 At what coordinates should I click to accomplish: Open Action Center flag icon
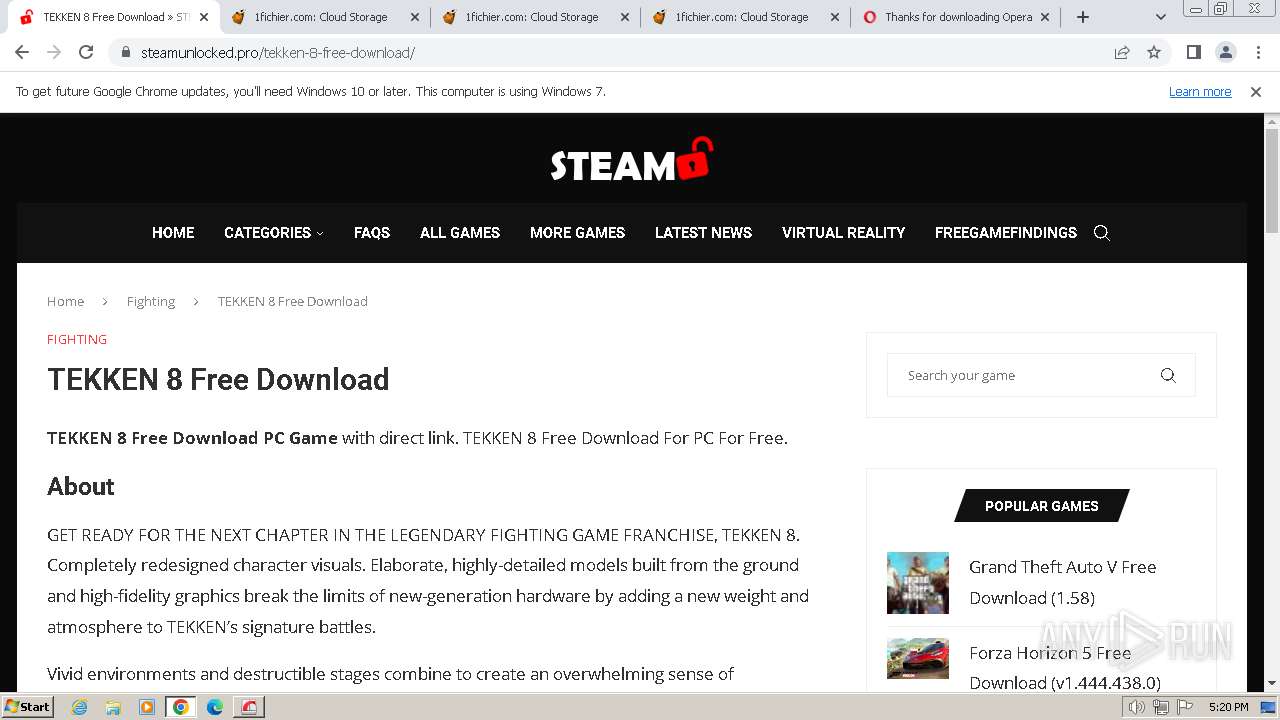(x=1185, y=707)
